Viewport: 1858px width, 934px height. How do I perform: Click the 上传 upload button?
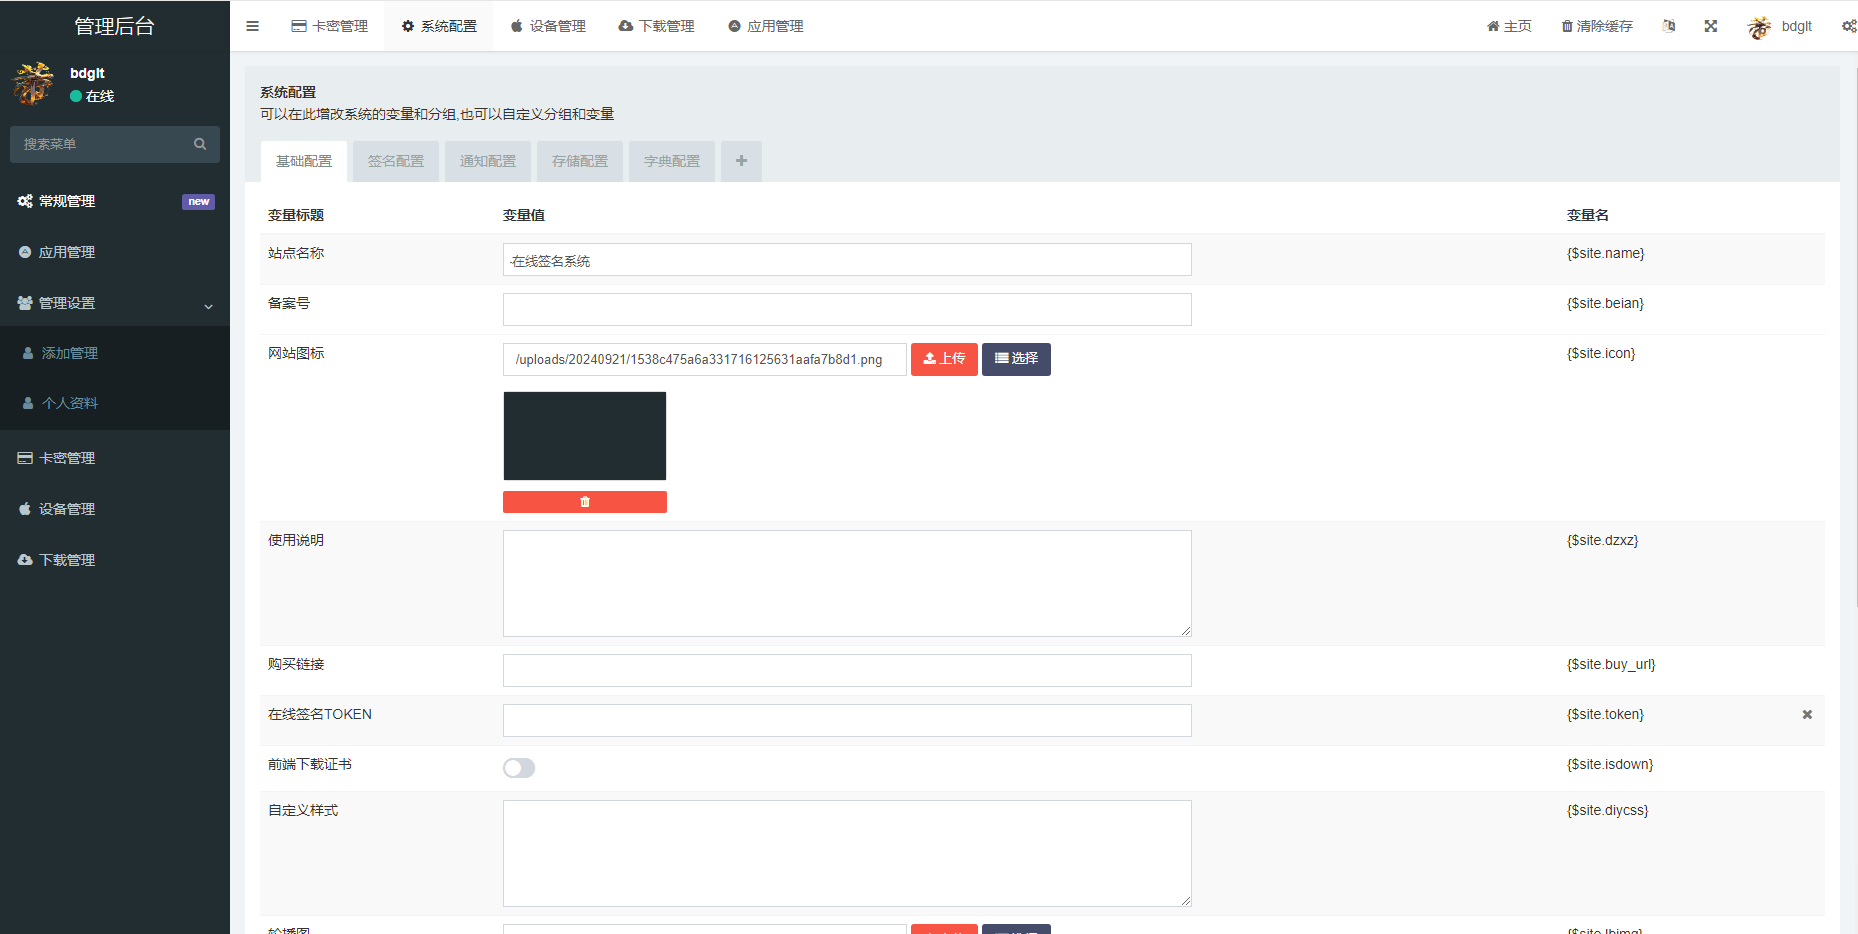point(944,359)
